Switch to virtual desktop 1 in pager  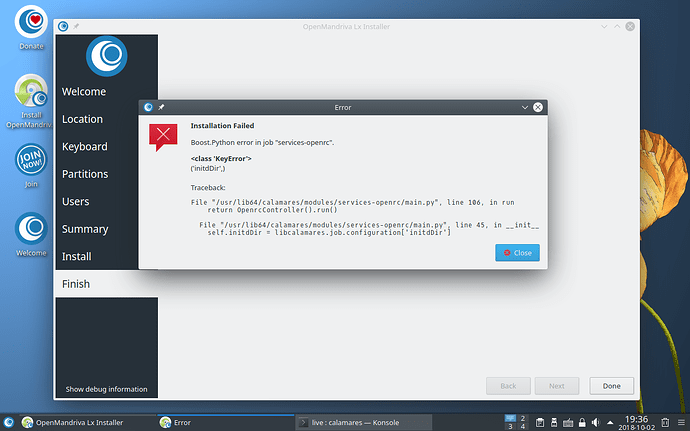(510, 418)
